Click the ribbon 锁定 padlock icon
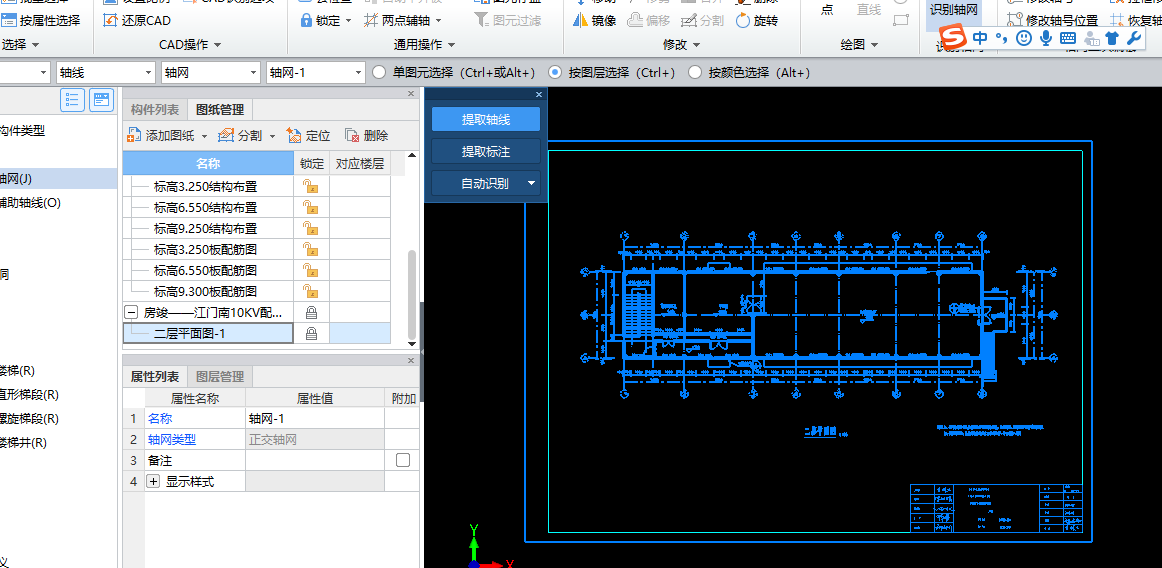The width and height of the screenshot is (1162, 568). (x=306, y=21)
